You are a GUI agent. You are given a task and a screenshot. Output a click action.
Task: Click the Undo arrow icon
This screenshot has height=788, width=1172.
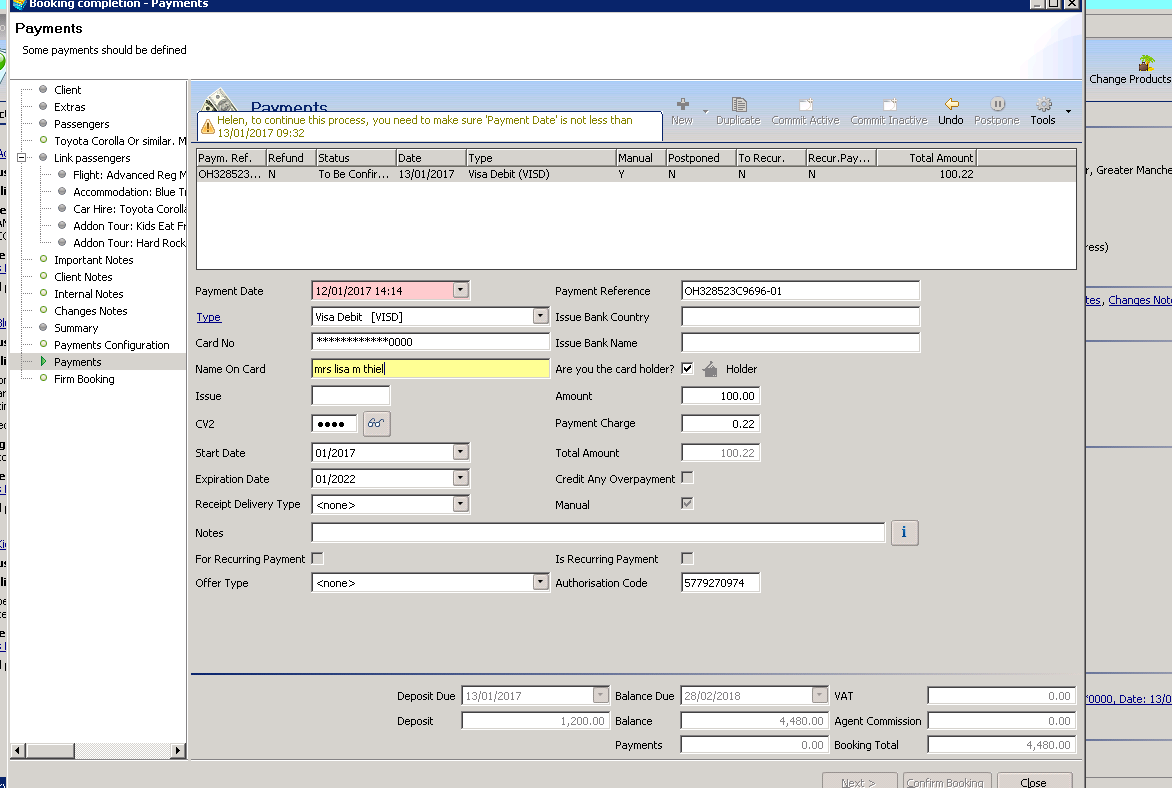click(x=951, y=104)
